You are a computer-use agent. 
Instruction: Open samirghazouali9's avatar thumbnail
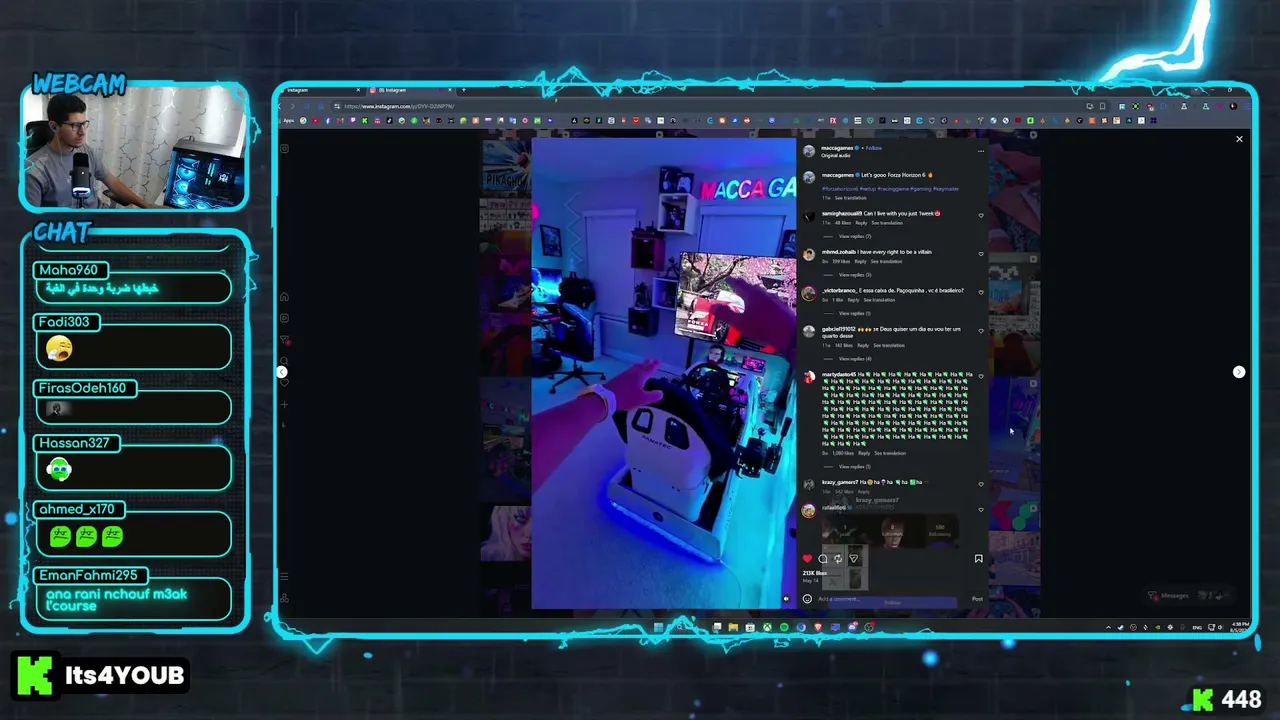point(809,216)
